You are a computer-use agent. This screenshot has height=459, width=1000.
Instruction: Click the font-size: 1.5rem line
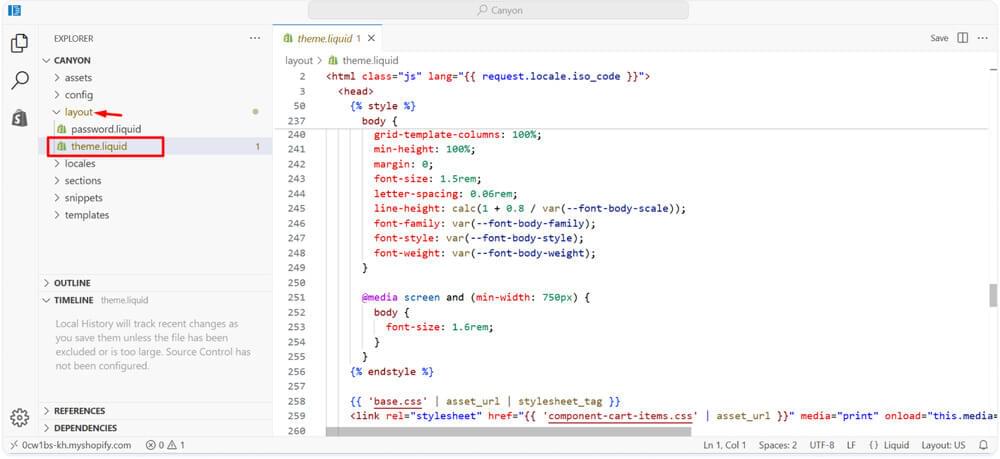[427, 179]
